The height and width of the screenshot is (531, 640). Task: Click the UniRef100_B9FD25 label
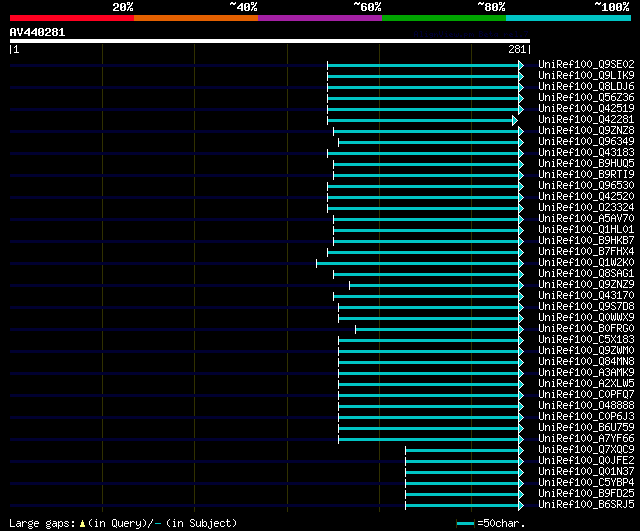tap(586, 494)
